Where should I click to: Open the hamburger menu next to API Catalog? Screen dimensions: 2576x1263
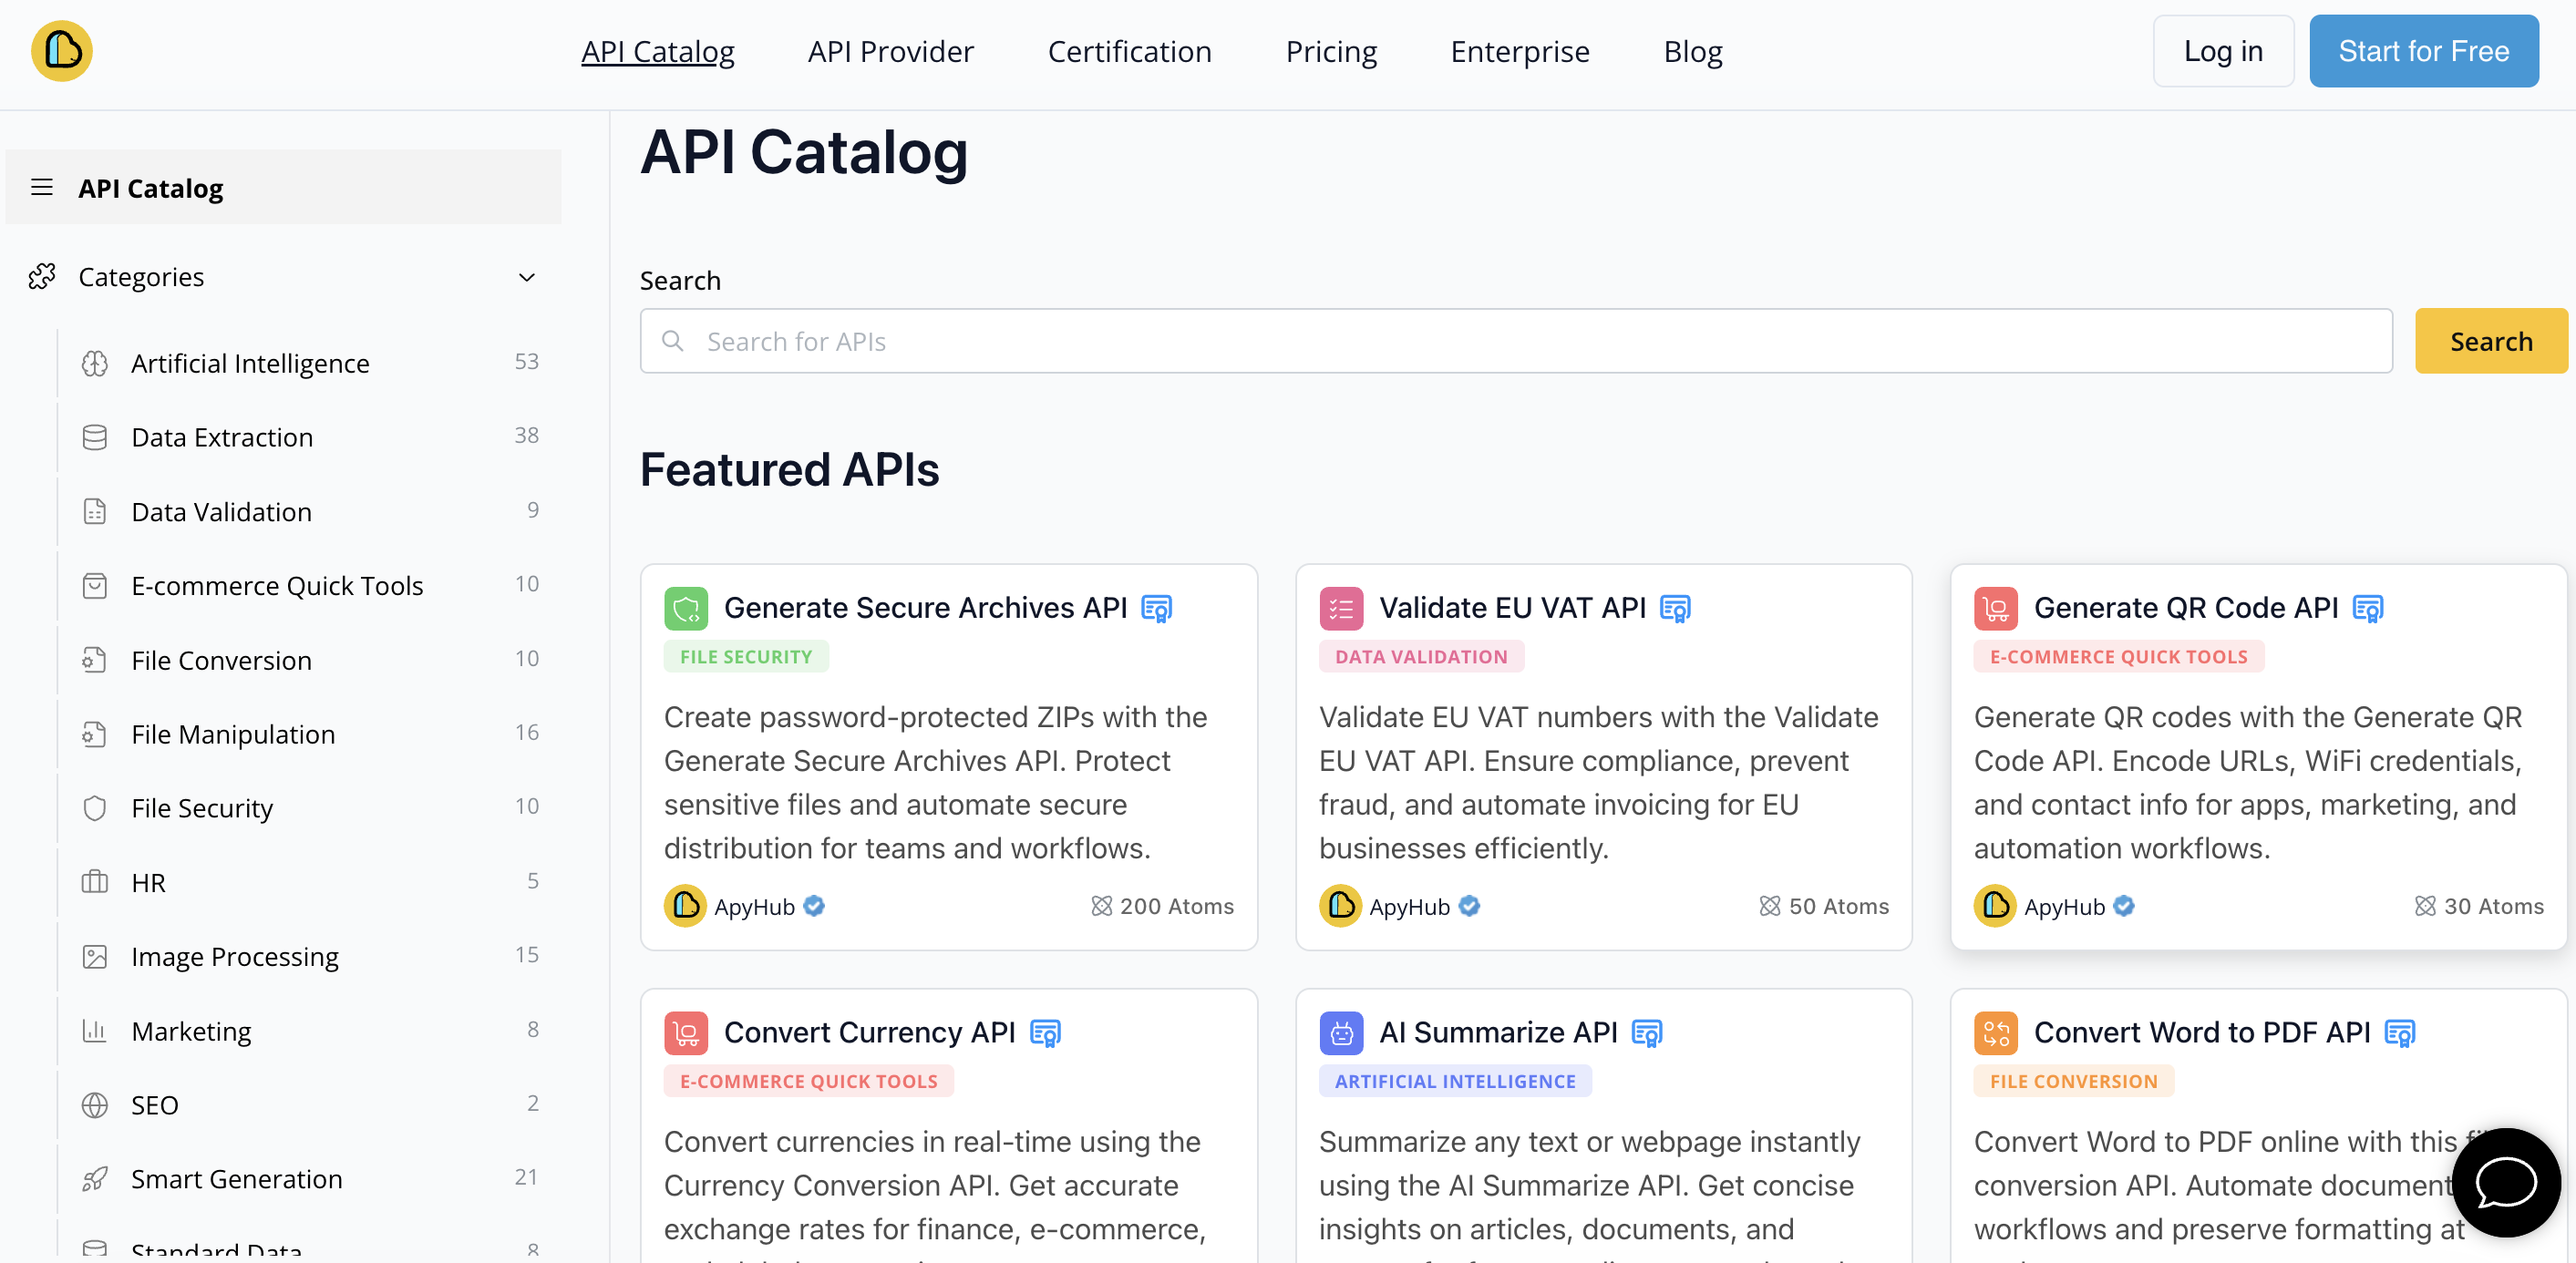coord(42,187)
